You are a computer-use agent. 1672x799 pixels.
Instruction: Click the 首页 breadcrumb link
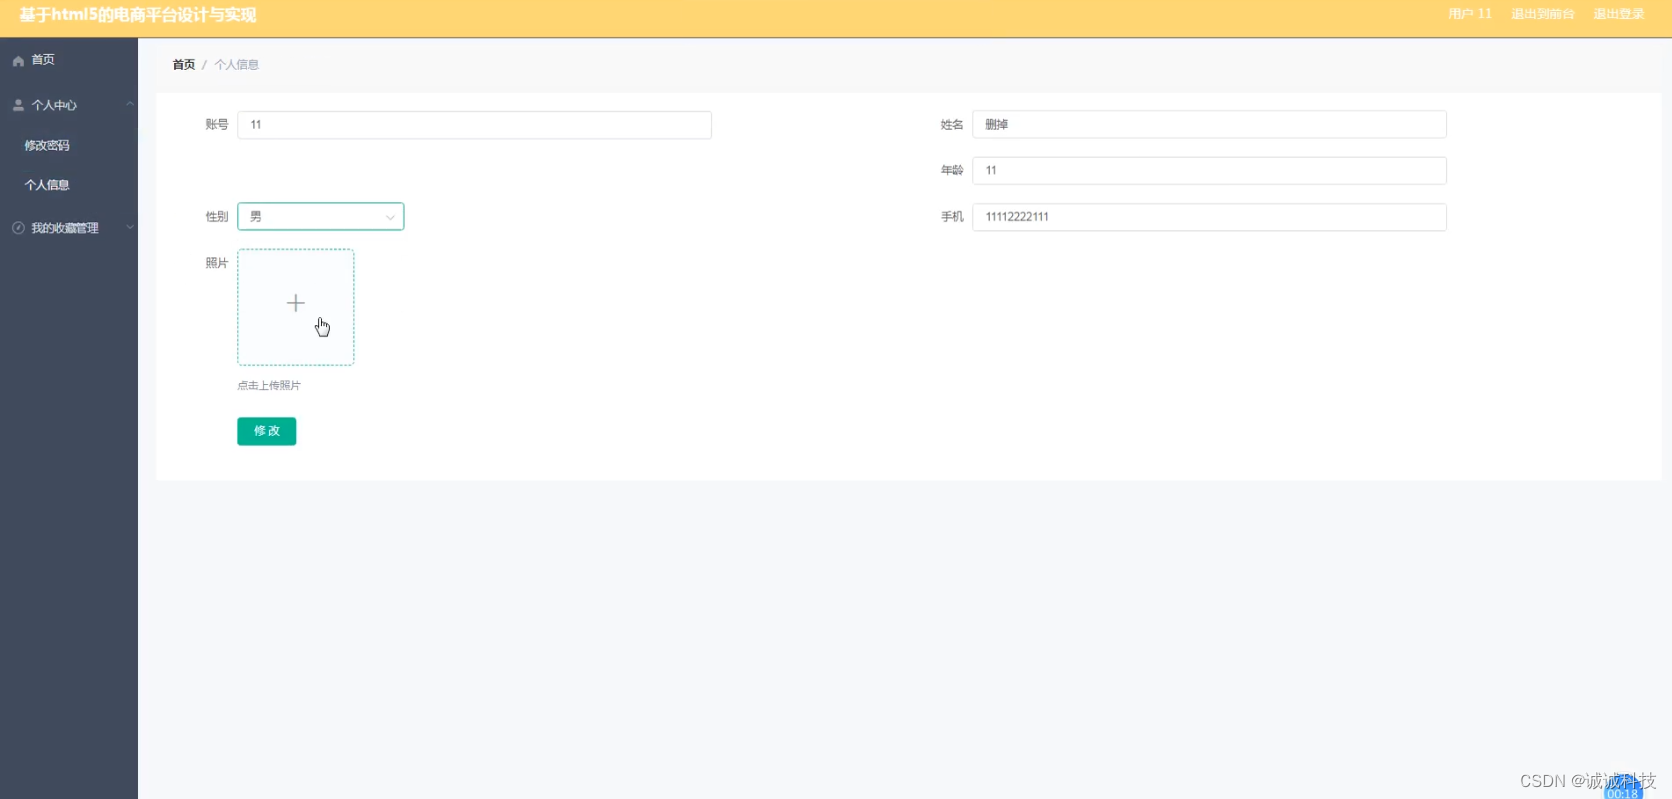pyautogui.click(x=184, y=65)
